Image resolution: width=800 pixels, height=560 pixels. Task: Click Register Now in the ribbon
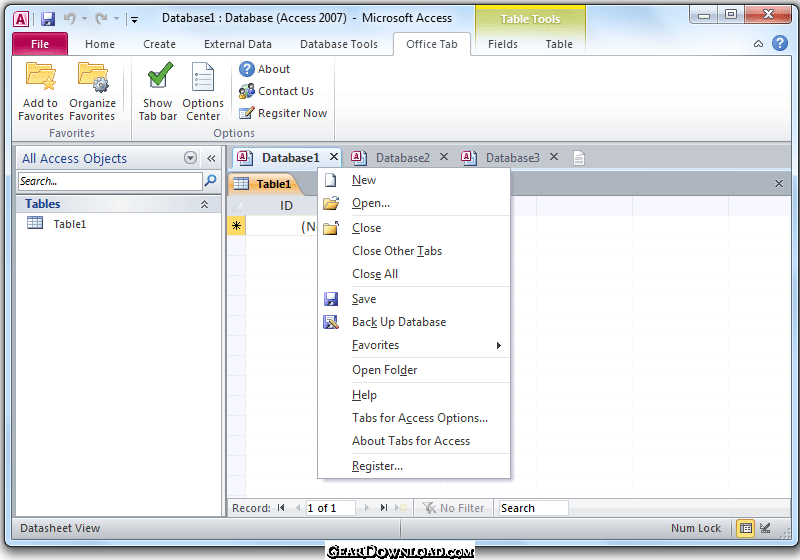tap(282, 113)
